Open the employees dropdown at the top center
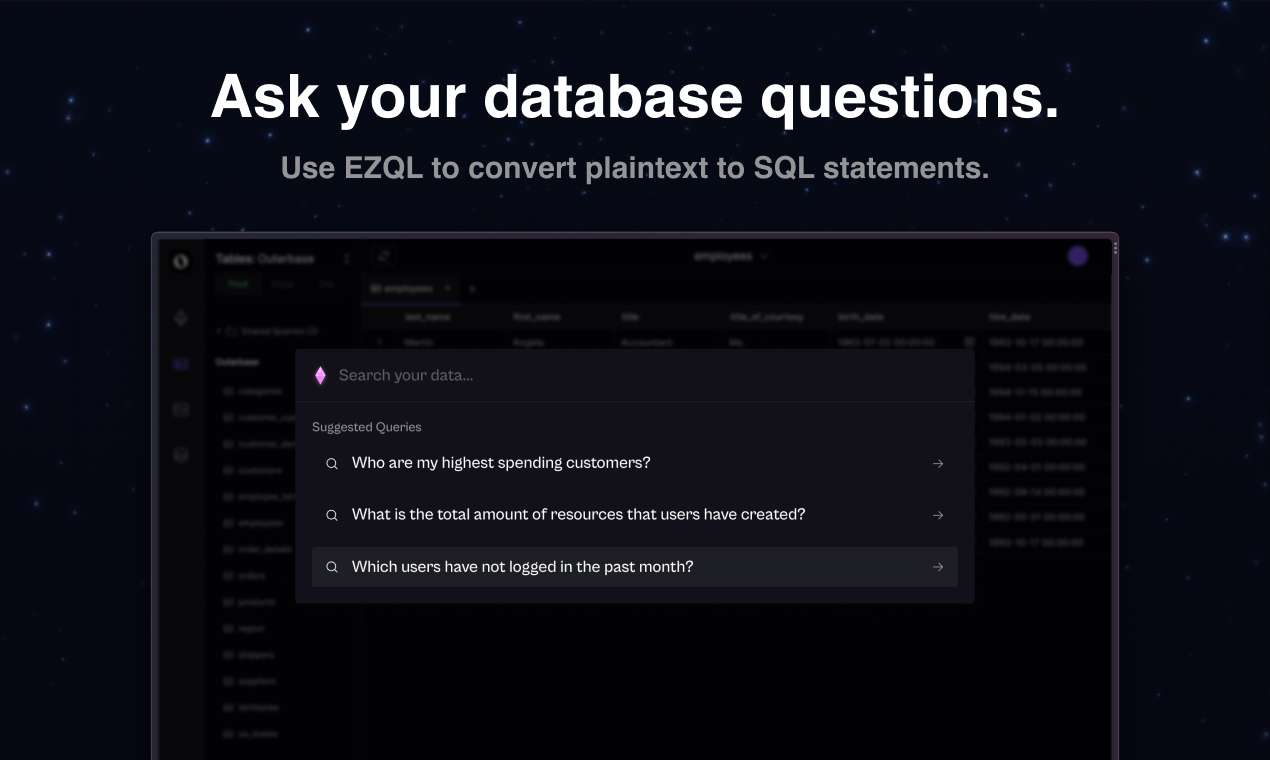The height and width of the screenshot is (760, 1270). [731, 256]
